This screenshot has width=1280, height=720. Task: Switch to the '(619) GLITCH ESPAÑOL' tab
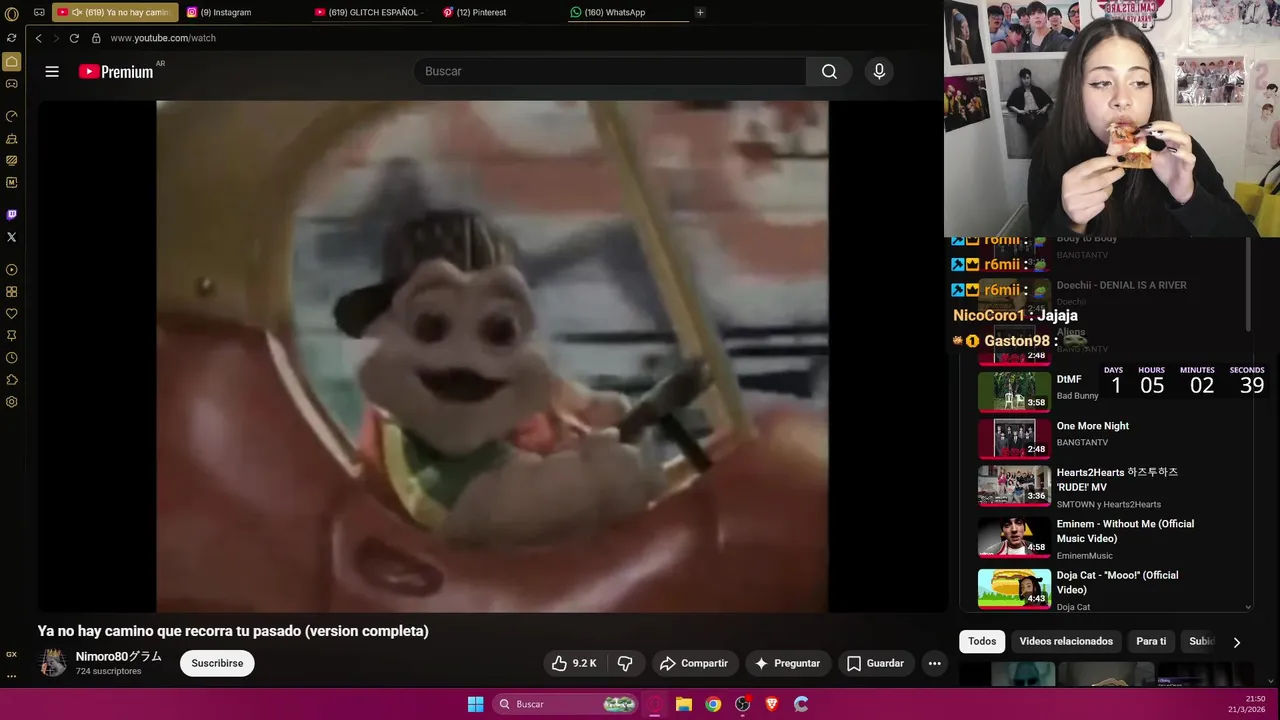[x=370, y=12]
